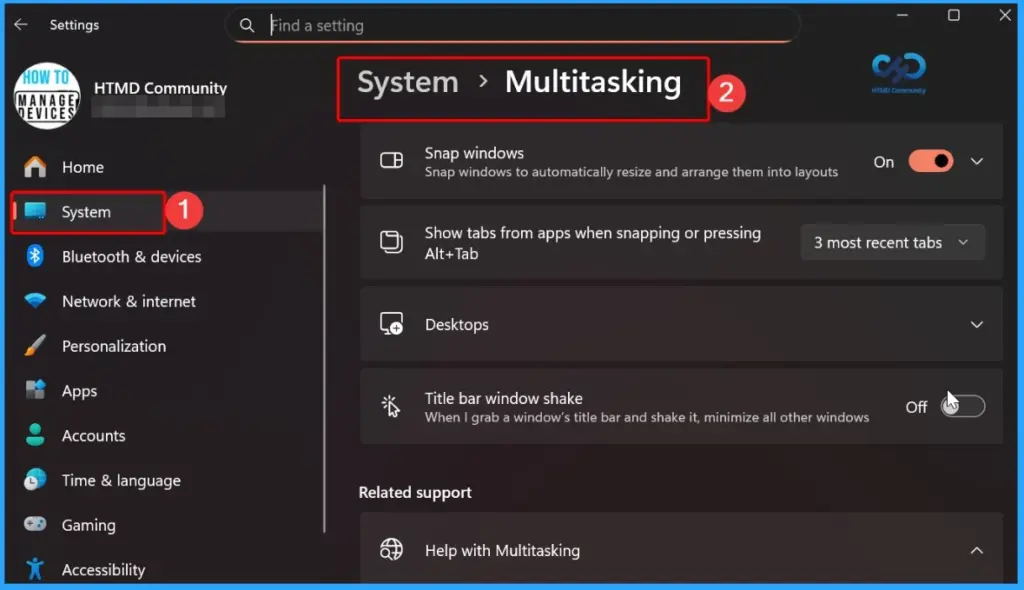The image size is (1024, 590).
Task: Maximize the Settings window
Action: (953, 15)
